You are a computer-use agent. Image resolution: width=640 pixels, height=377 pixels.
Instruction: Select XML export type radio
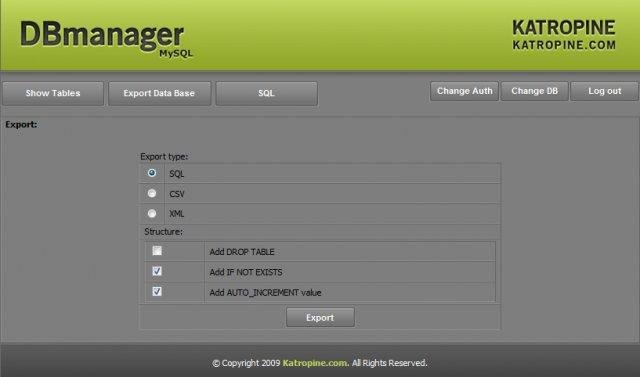[152, 213]
